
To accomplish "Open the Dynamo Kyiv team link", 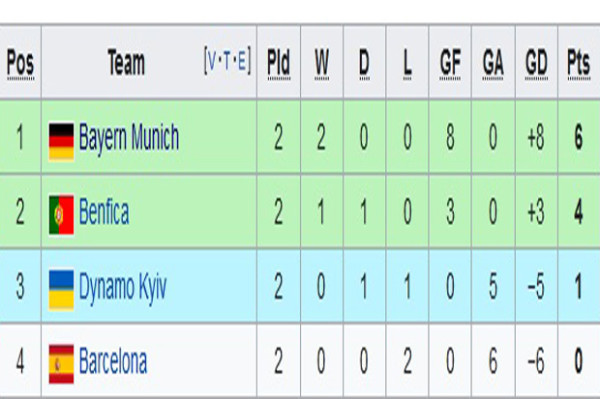I will 122,287.
